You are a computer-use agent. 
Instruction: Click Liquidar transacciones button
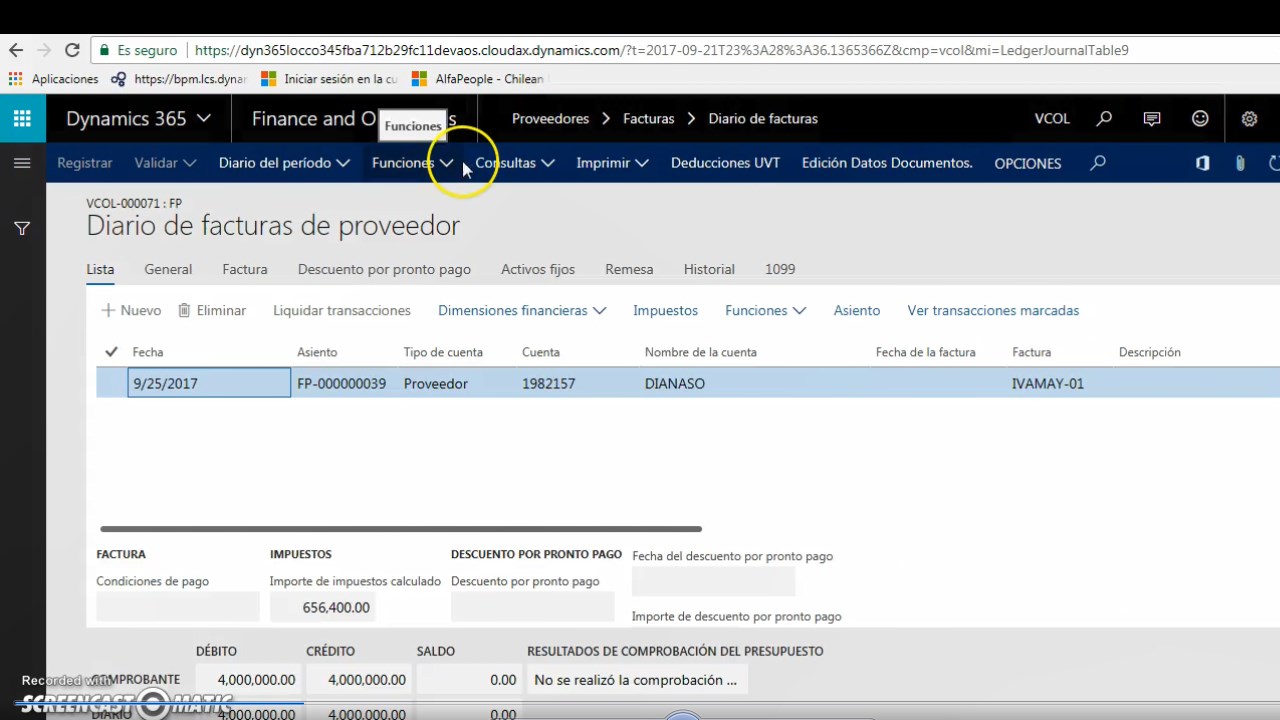[342, 310]
